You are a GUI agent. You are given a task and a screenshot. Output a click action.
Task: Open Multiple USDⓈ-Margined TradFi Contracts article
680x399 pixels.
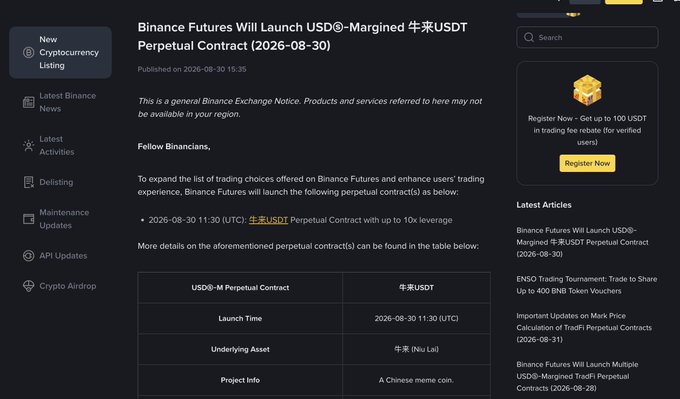[x=577, y=376]
